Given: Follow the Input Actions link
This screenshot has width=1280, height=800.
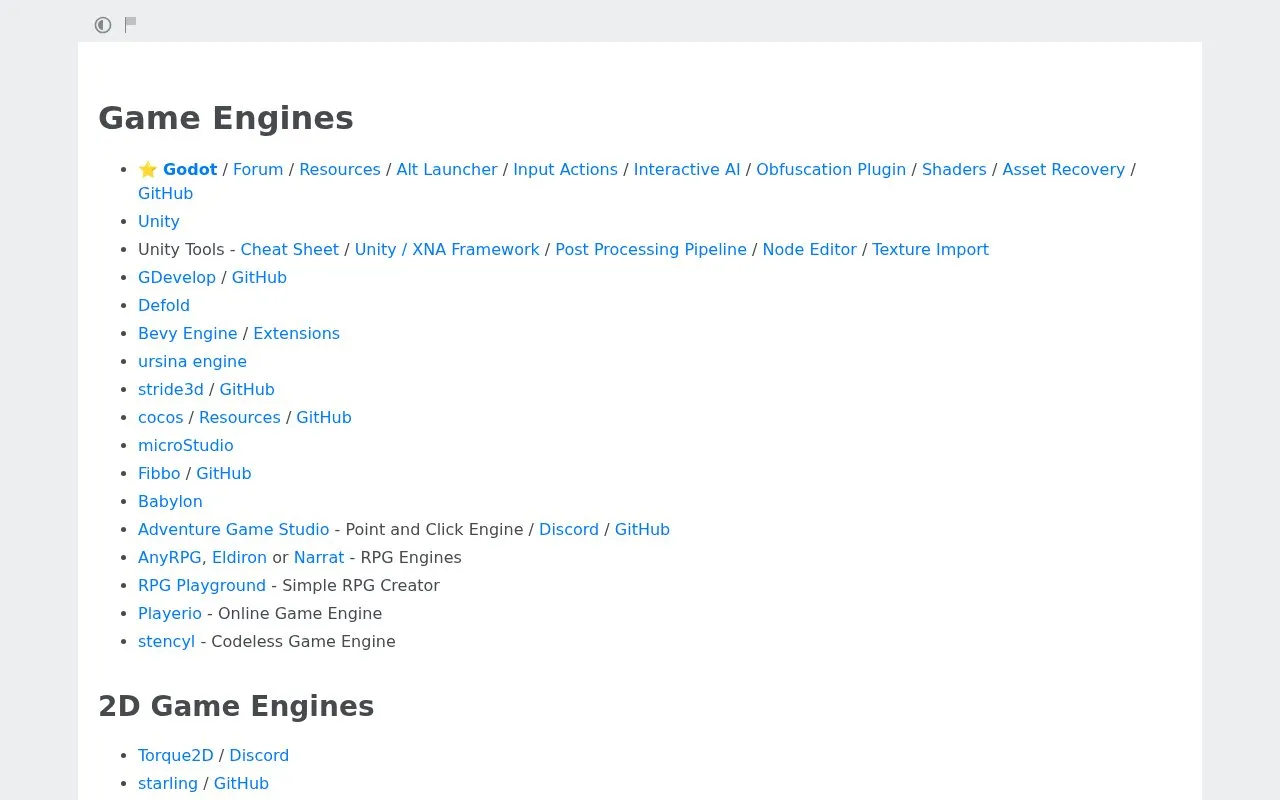Looking at the screenshot, I should [x=565, y=169].
